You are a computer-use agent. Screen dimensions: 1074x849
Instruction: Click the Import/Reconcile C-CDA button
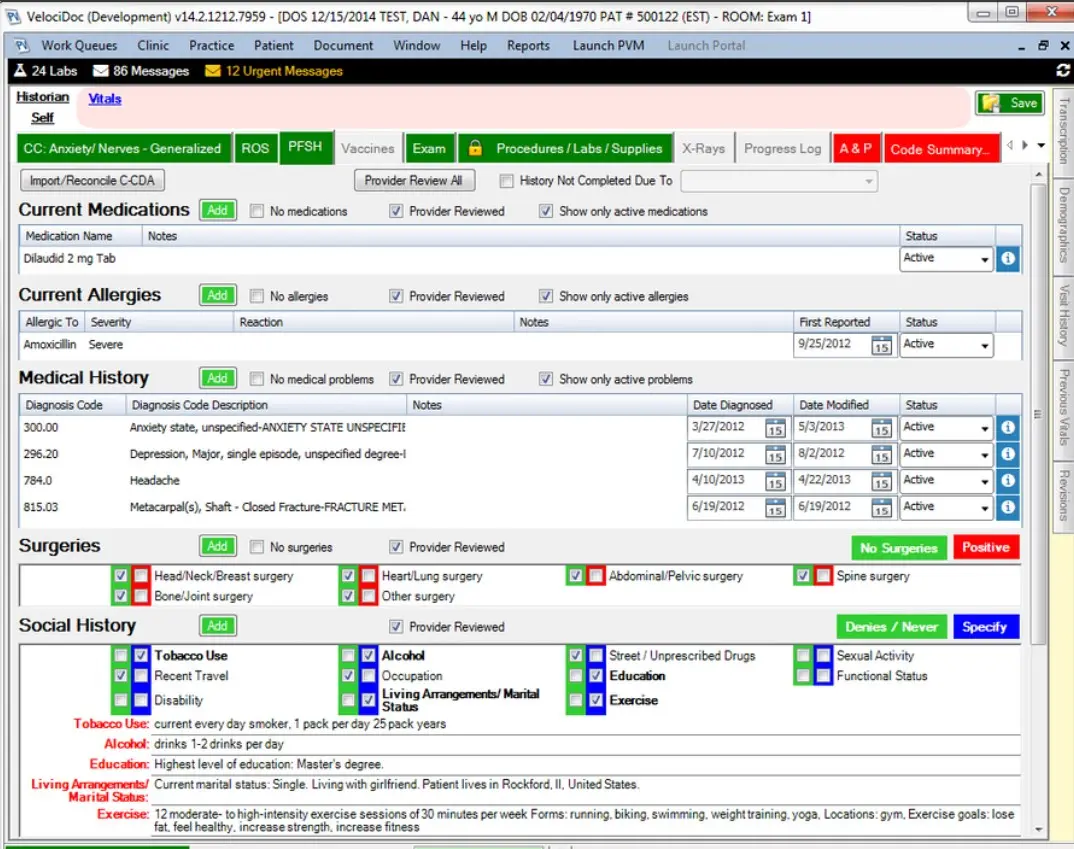[x=91, y=181]
